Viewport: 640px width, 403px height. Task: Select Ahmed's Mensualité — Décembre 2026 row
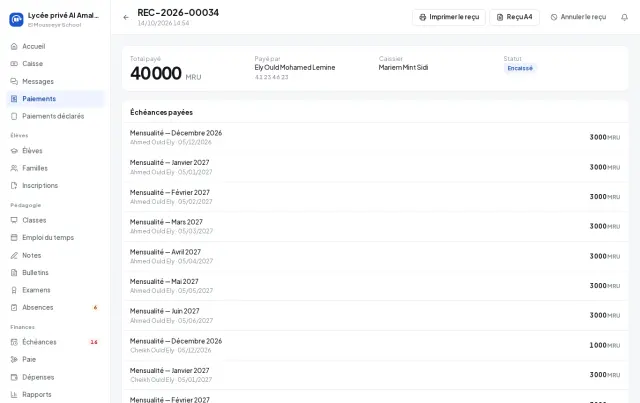click(375, 138)
